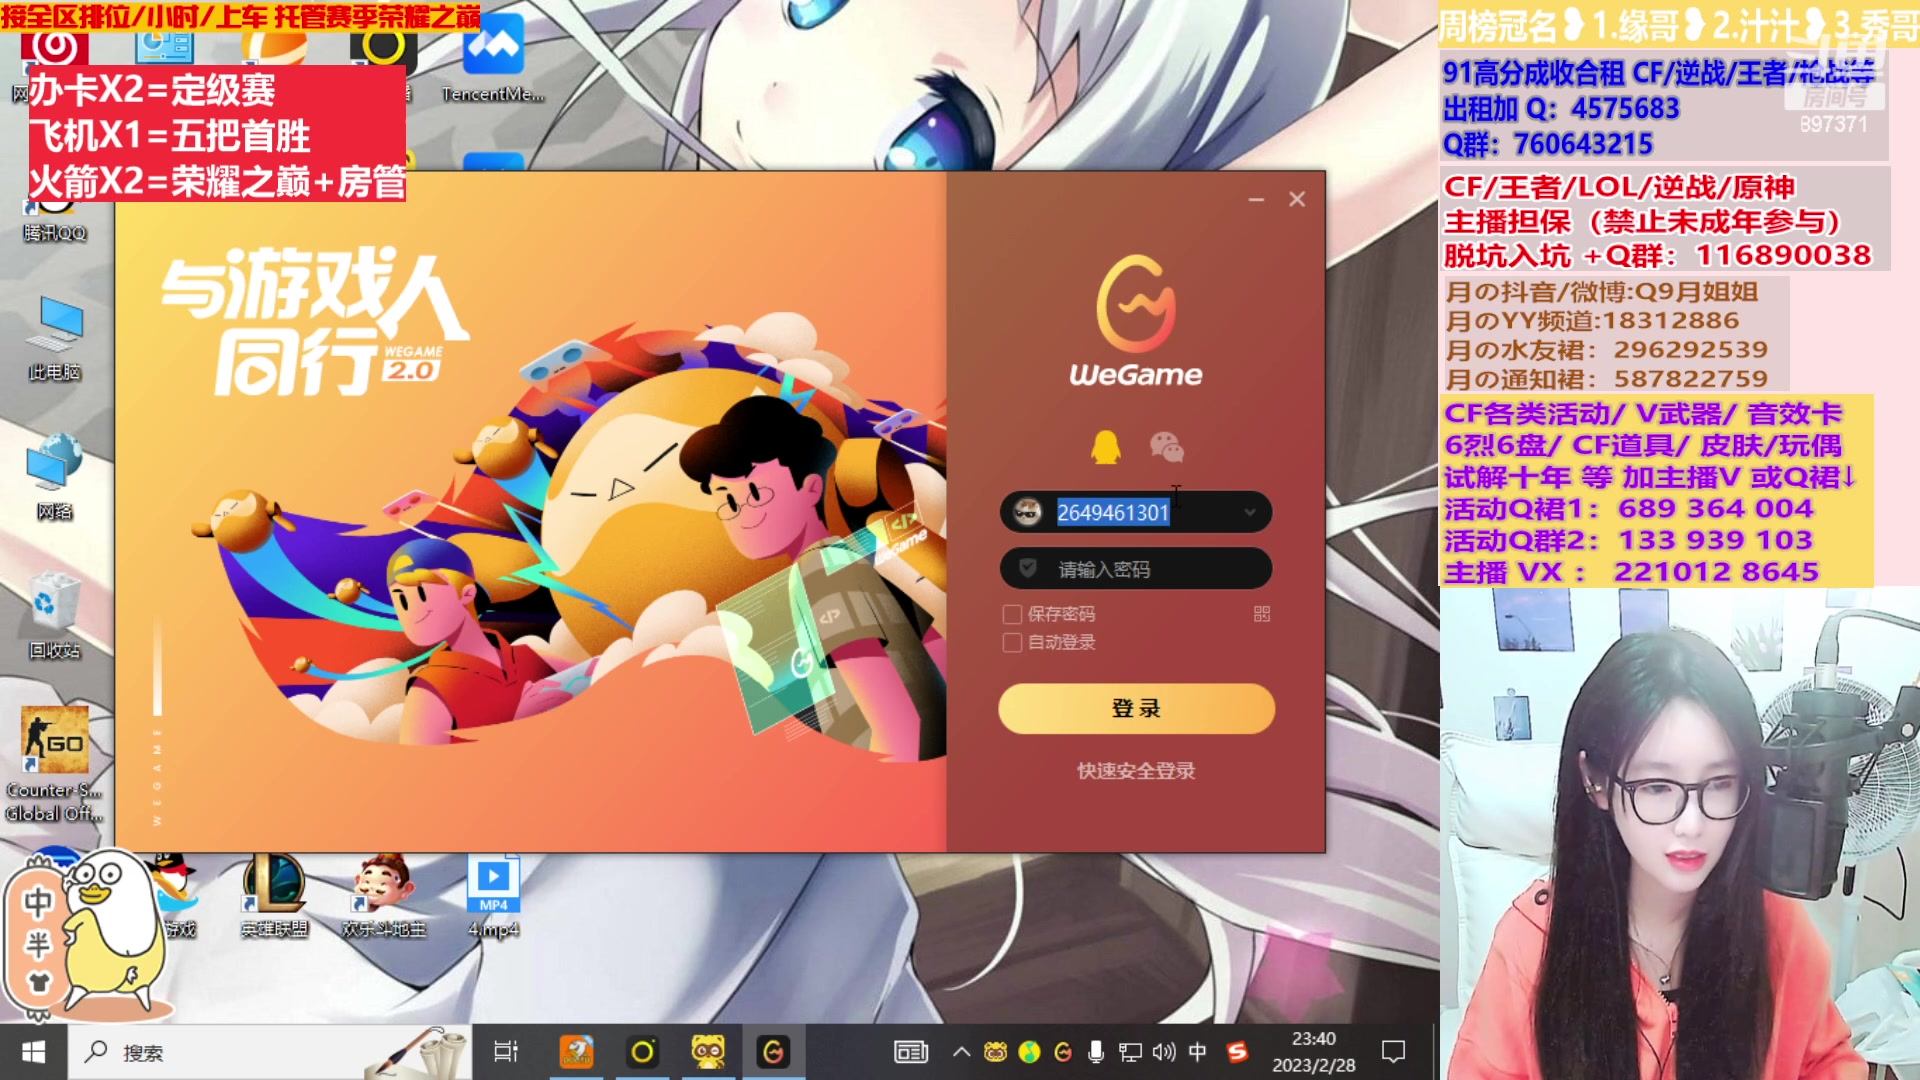Open the volume control tray icon
This screenshot has width=1920, height=1080.
click(1164, 1052)
